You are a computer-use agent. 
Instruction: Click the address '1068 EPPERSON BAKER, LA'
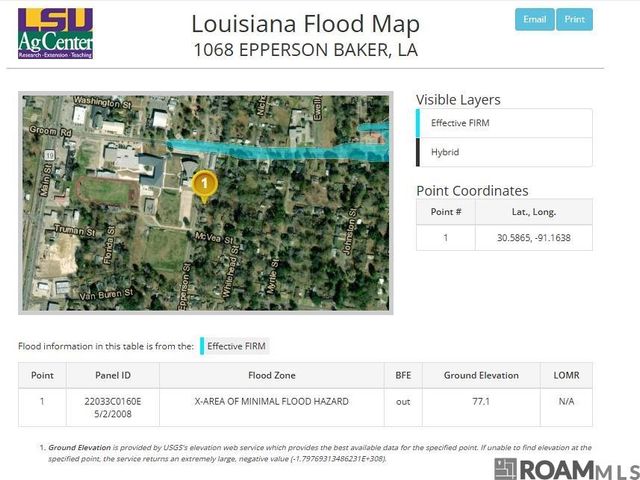click(x=305, y=50)
